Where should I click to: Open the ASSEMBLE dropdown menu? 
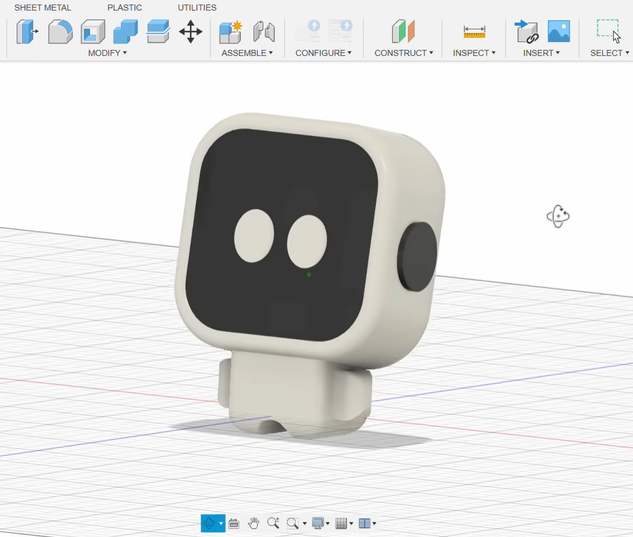pos(247,53)
